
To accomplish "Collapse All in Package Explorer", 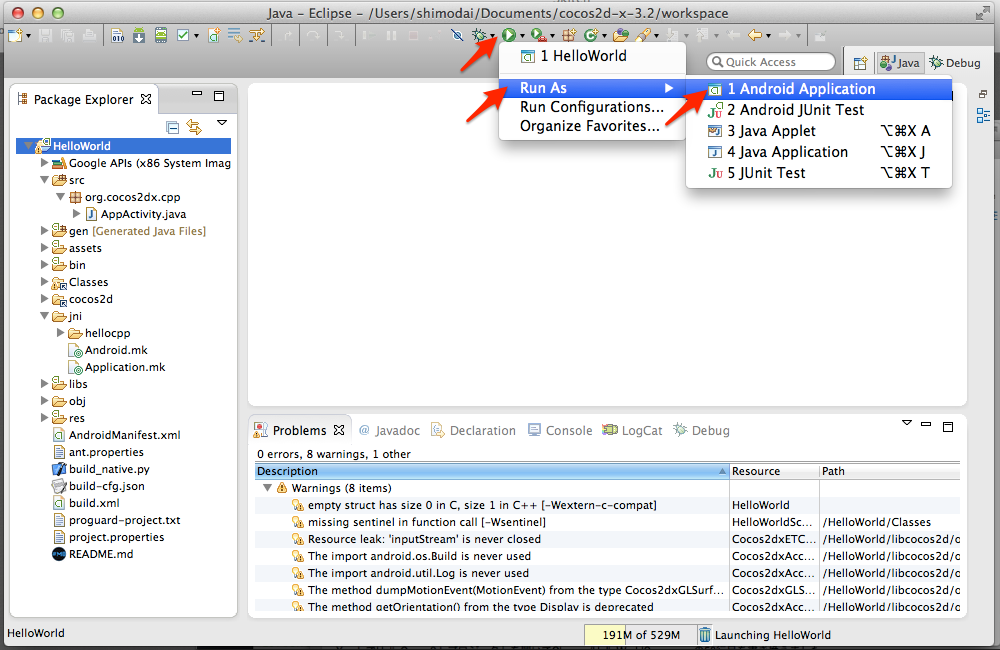I will 172,127.
